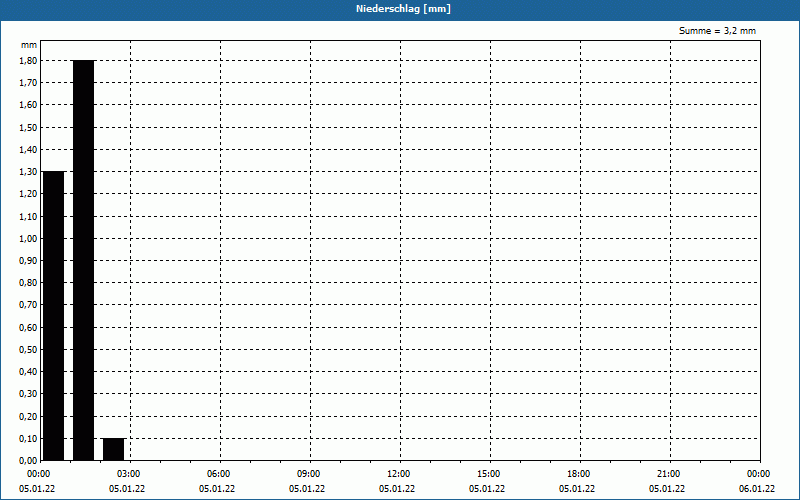Viewport: 800px width, 500px height.
Task: Click the 09:00 time axis label
Action: click(x=309, y=474)
